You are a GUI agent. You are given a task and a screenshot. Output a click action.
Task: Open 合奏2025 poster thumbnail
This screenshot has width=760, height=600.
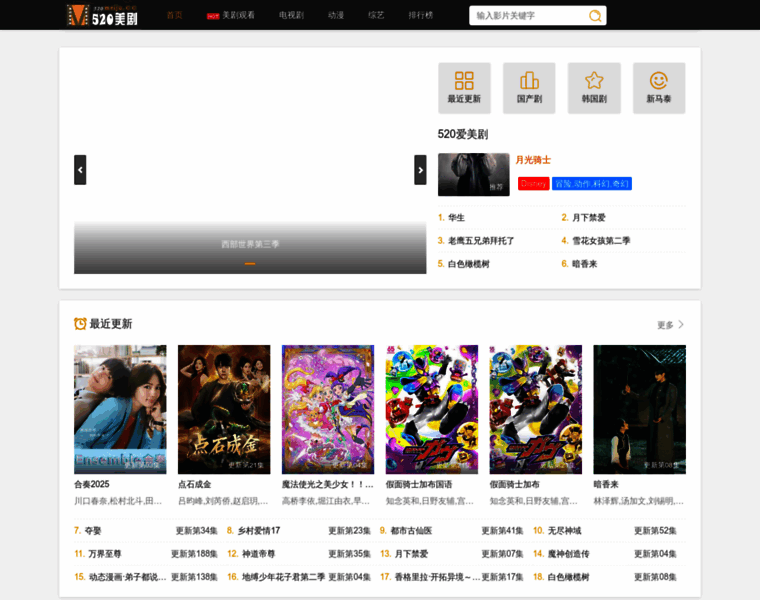(x=120, y=409)
